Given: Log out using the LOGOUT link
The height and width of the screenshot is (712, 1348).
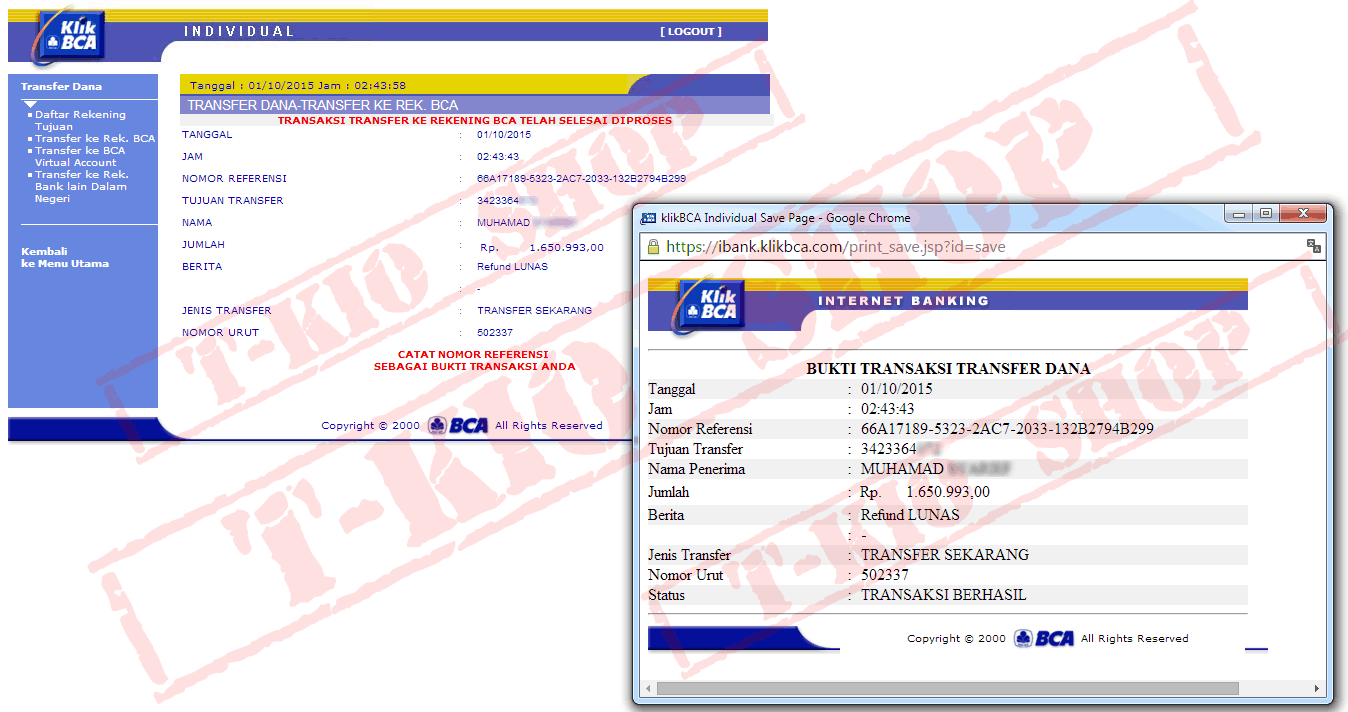Looking at the screenshot, I should [690, 31].
